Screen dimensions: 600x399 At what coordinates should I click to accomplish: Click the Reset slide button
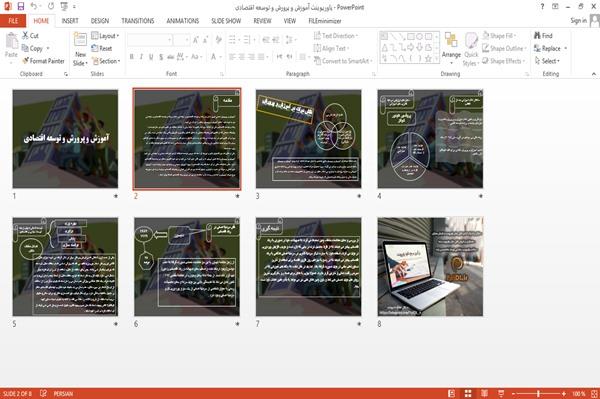(102, 48)
